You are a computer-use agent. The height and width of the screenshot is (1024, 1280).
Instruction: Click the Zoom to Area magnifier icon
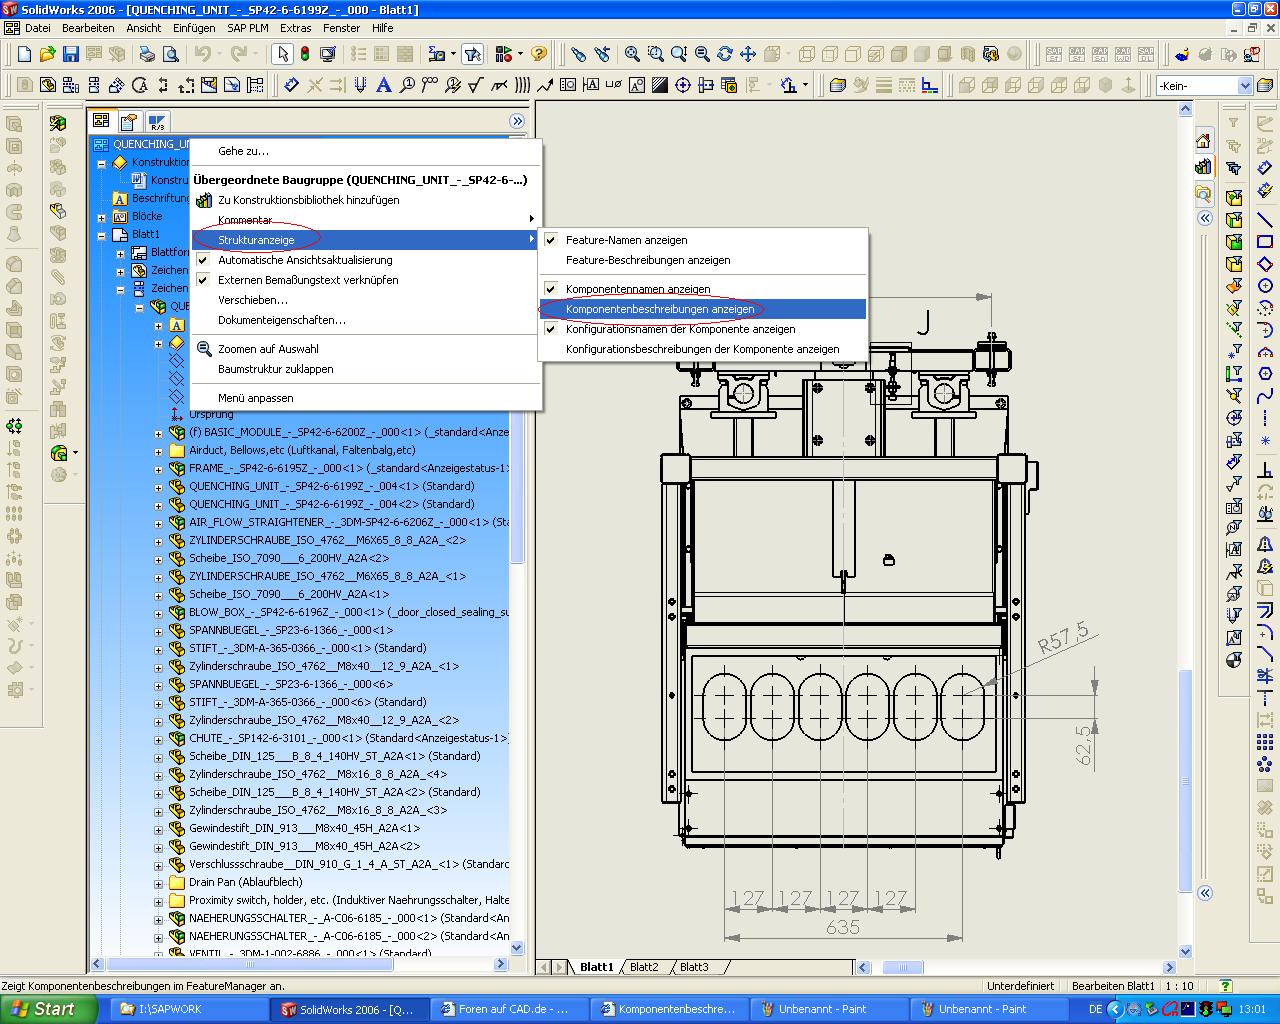(x=655, y=54)
